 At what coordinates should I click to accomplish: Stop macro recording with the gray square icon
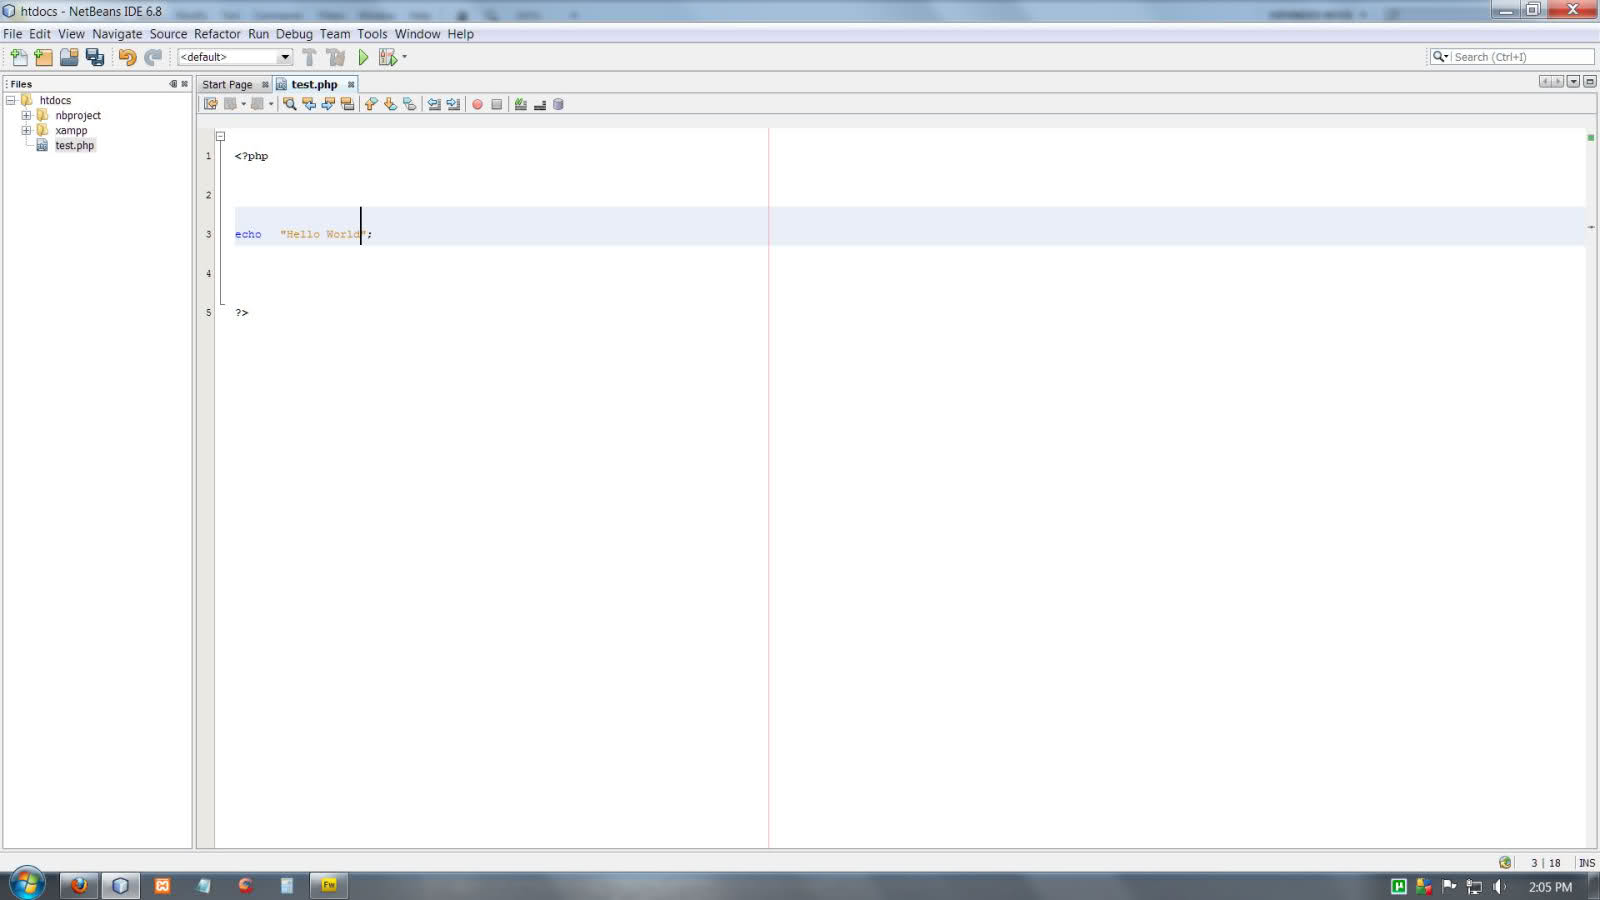496,104
